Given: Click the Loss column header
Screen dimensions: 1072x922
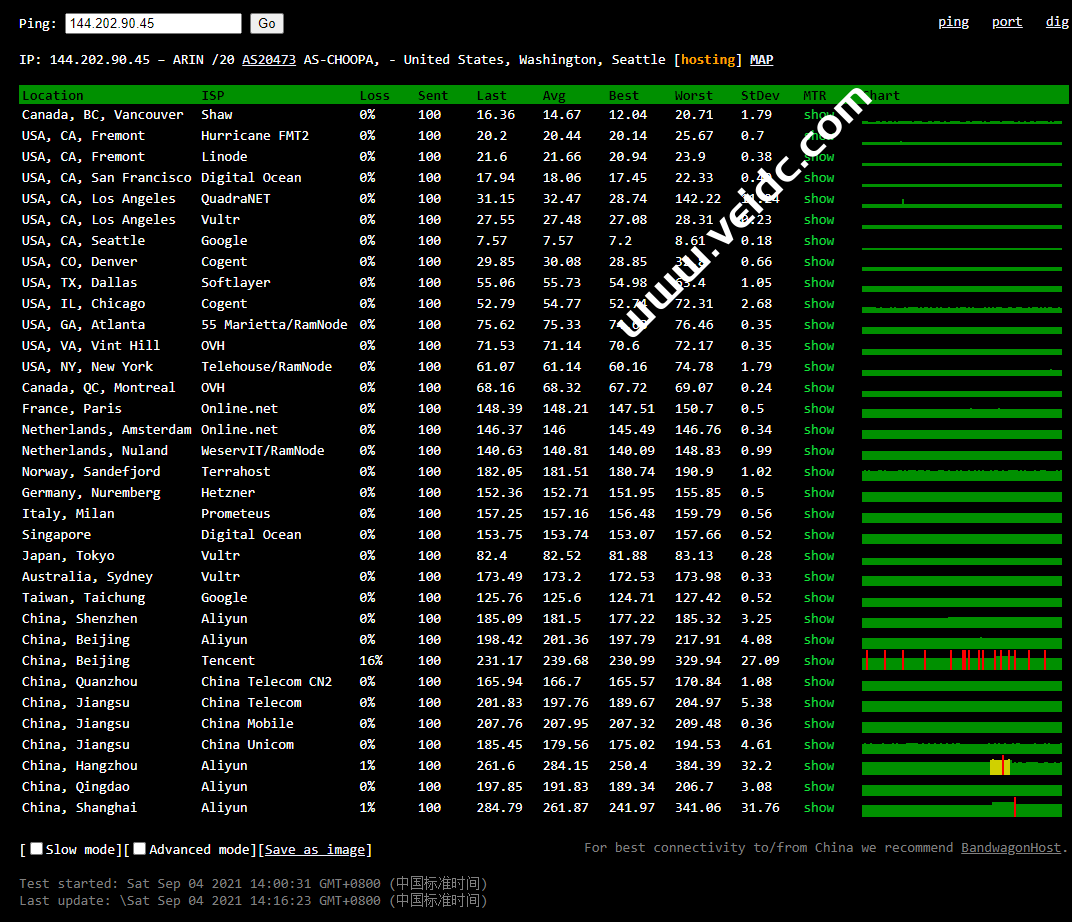Looking at the screenshot, I should coord(374,96).
